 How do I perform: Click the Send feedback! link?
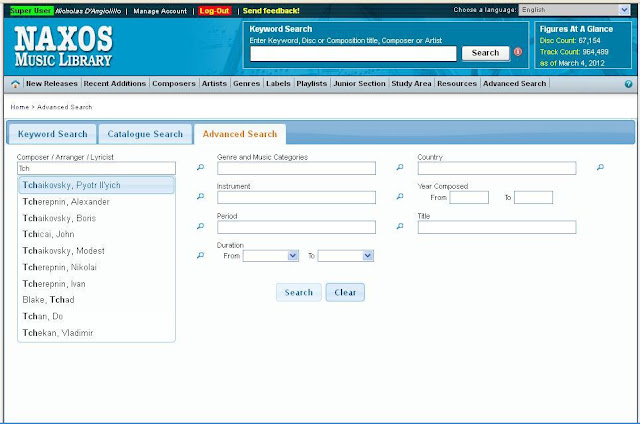point(271,11)
